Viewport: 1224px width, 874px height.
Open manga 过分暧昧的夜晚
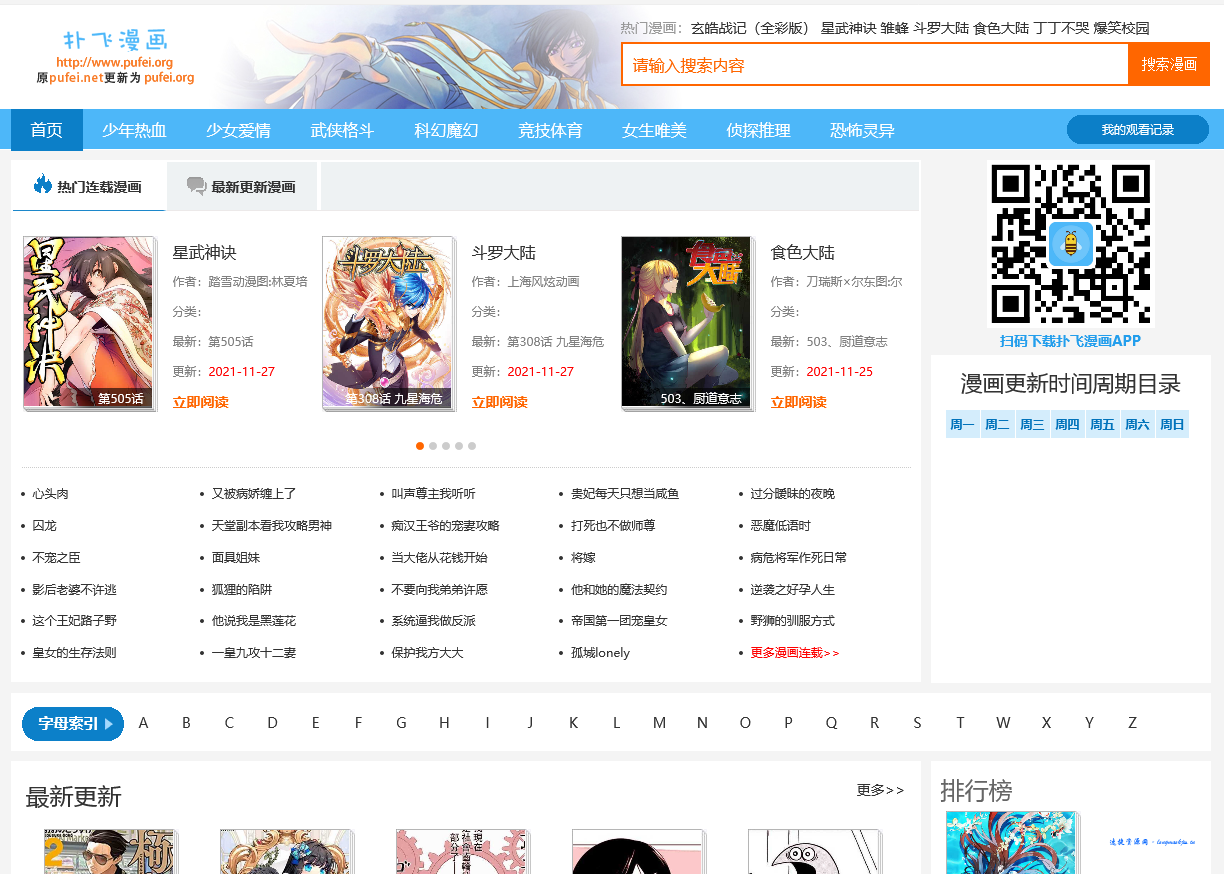click(x=792, y=494)
